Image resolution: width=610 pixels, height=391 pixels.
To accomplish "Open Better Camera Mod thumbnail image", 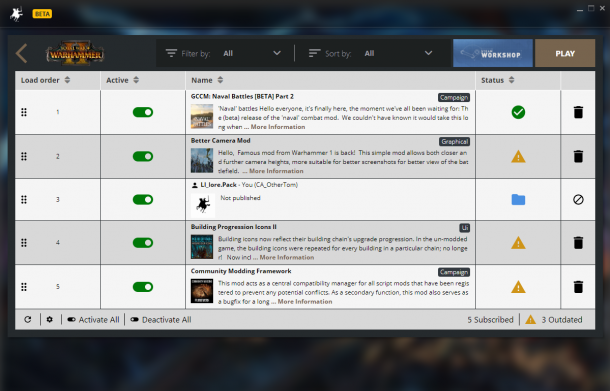I will point(202,160).
